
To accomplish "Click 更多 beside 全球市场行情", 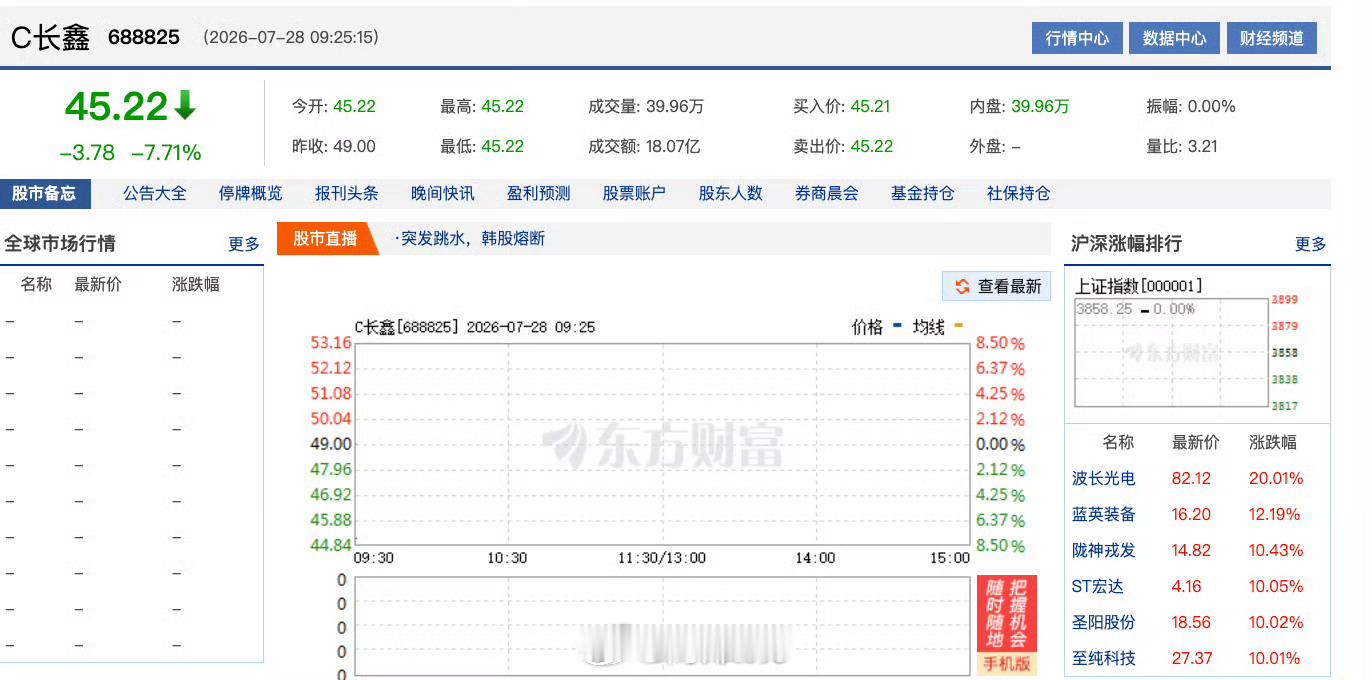I will coord(244,244).
